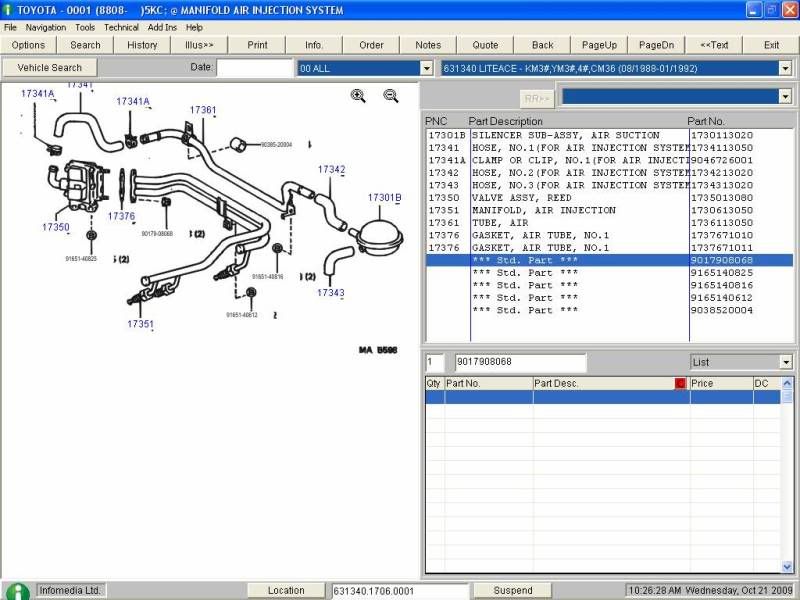This screenshot has height=600, width=800.
Task: Click the Suspend button
Action: [x=513, y=591]
